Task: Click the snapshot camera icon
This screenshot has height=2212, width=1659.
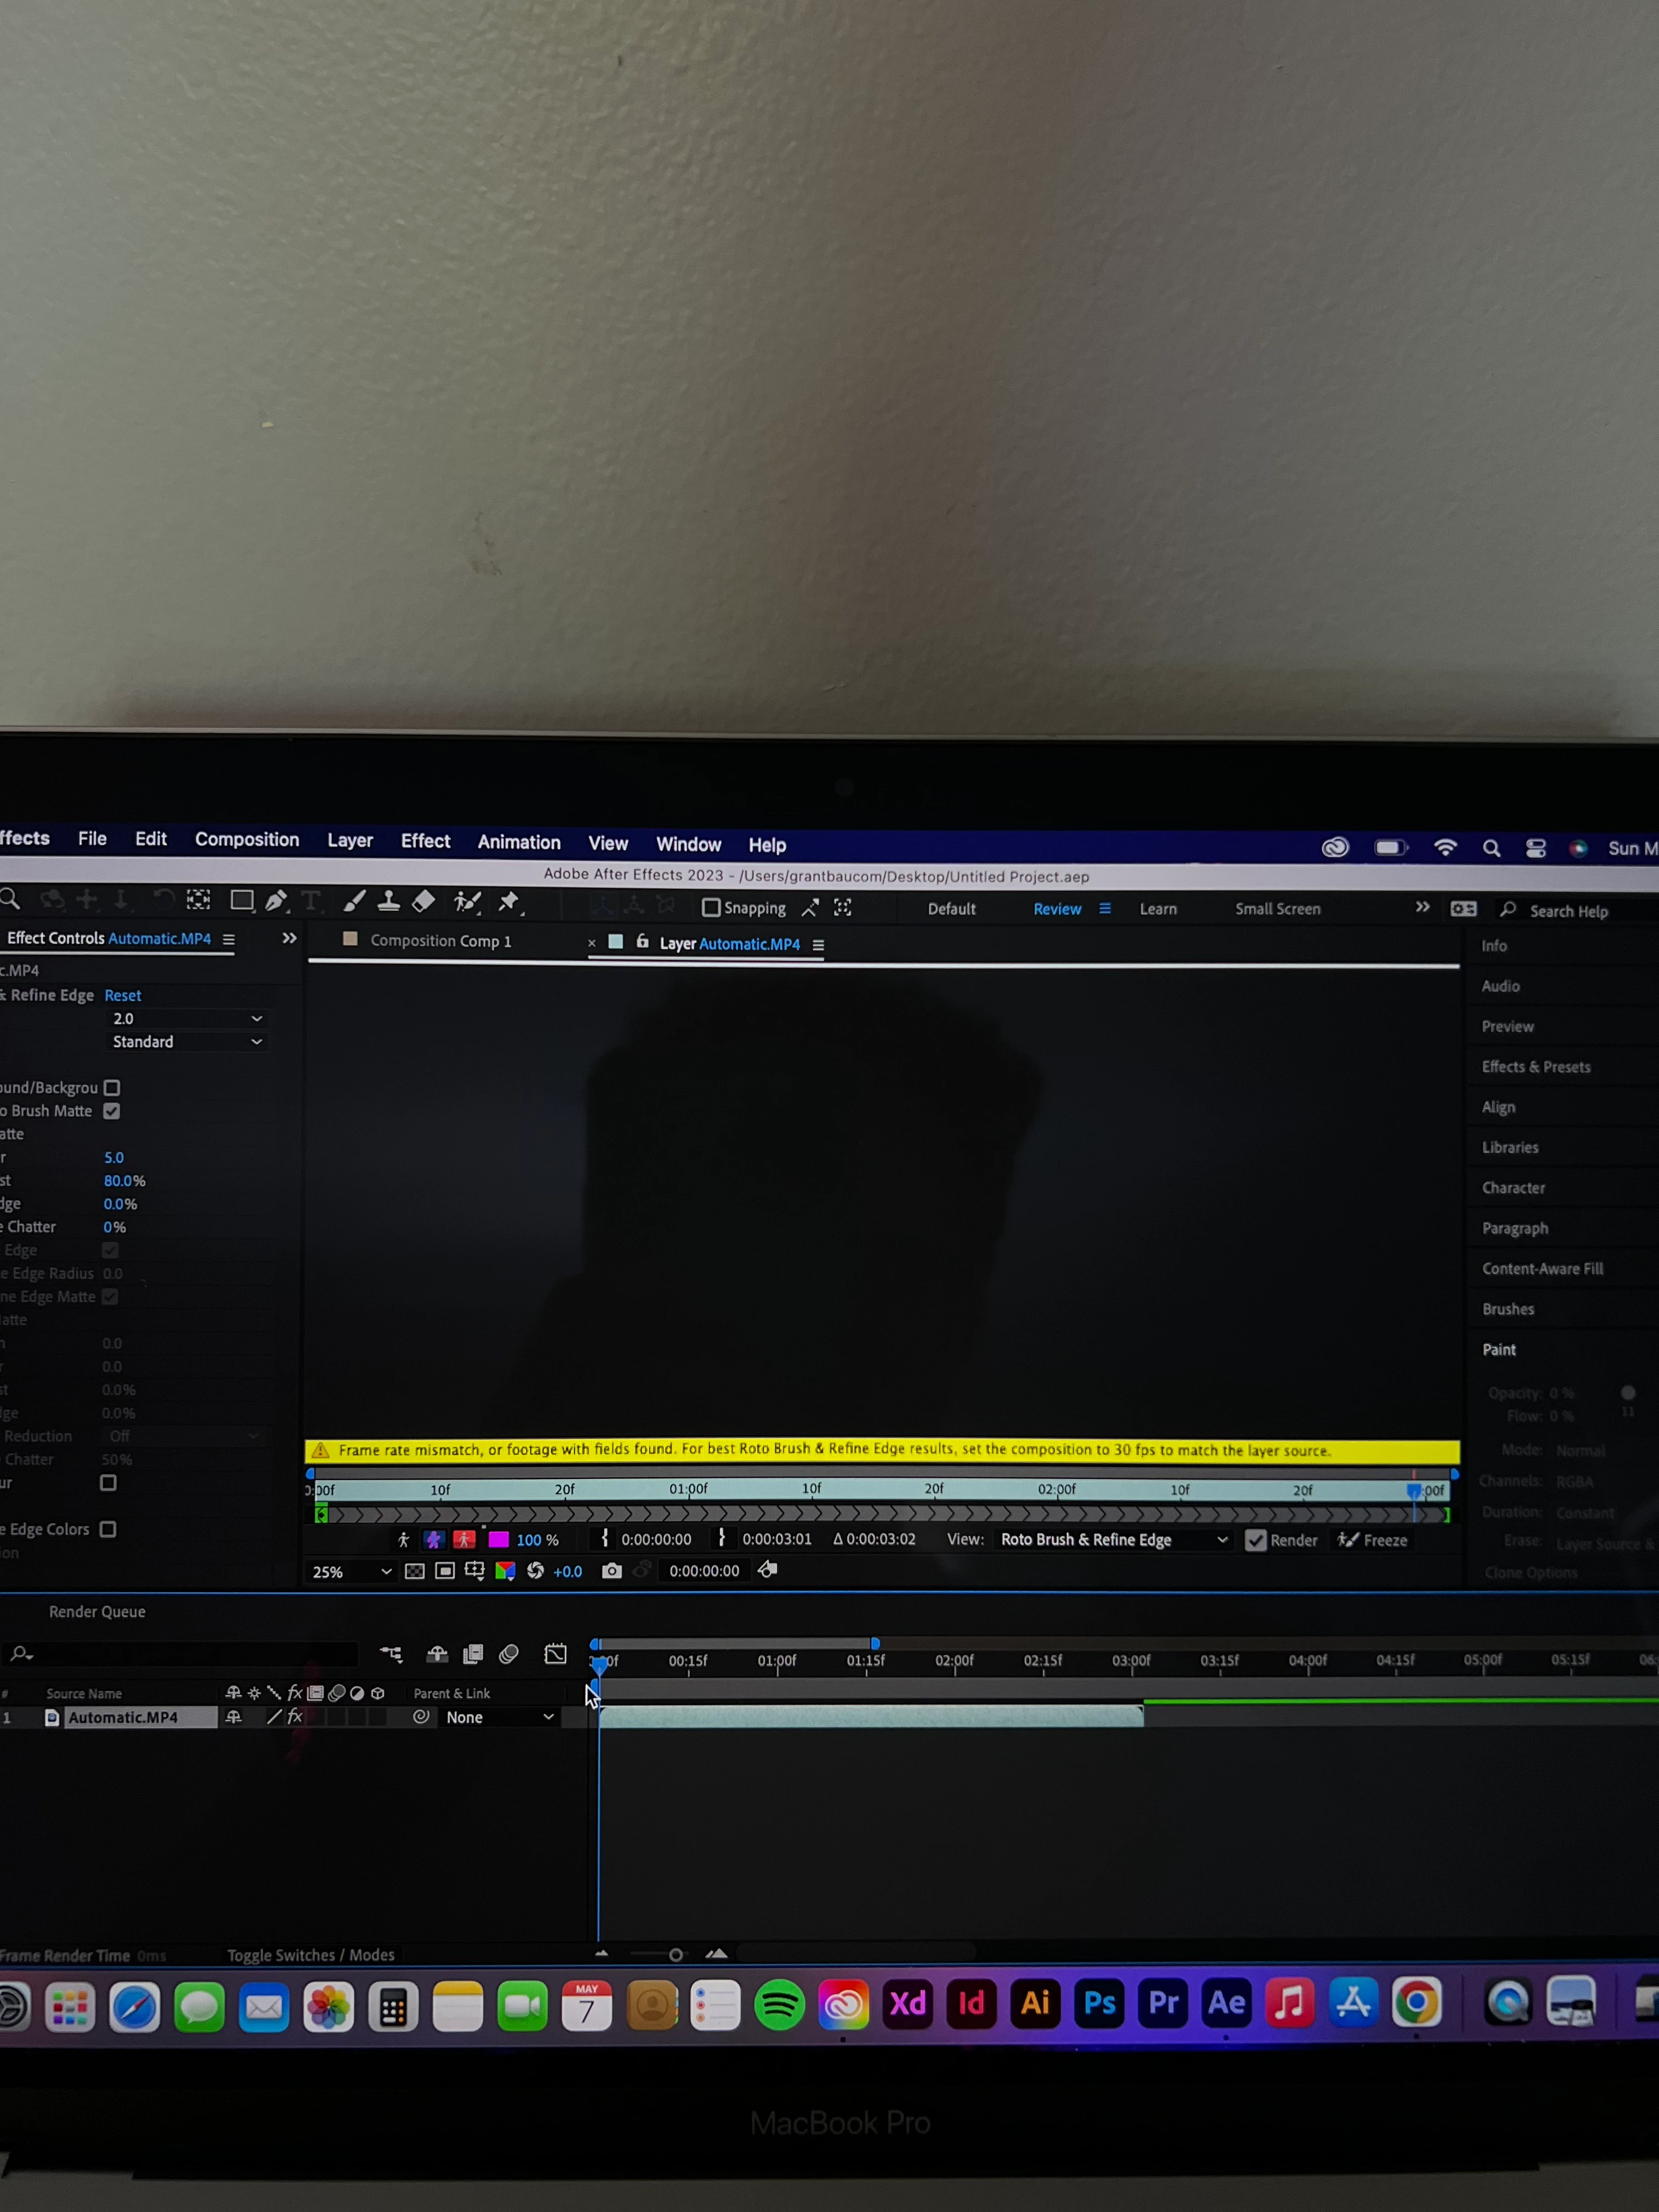Action: tap(611, 1571)
